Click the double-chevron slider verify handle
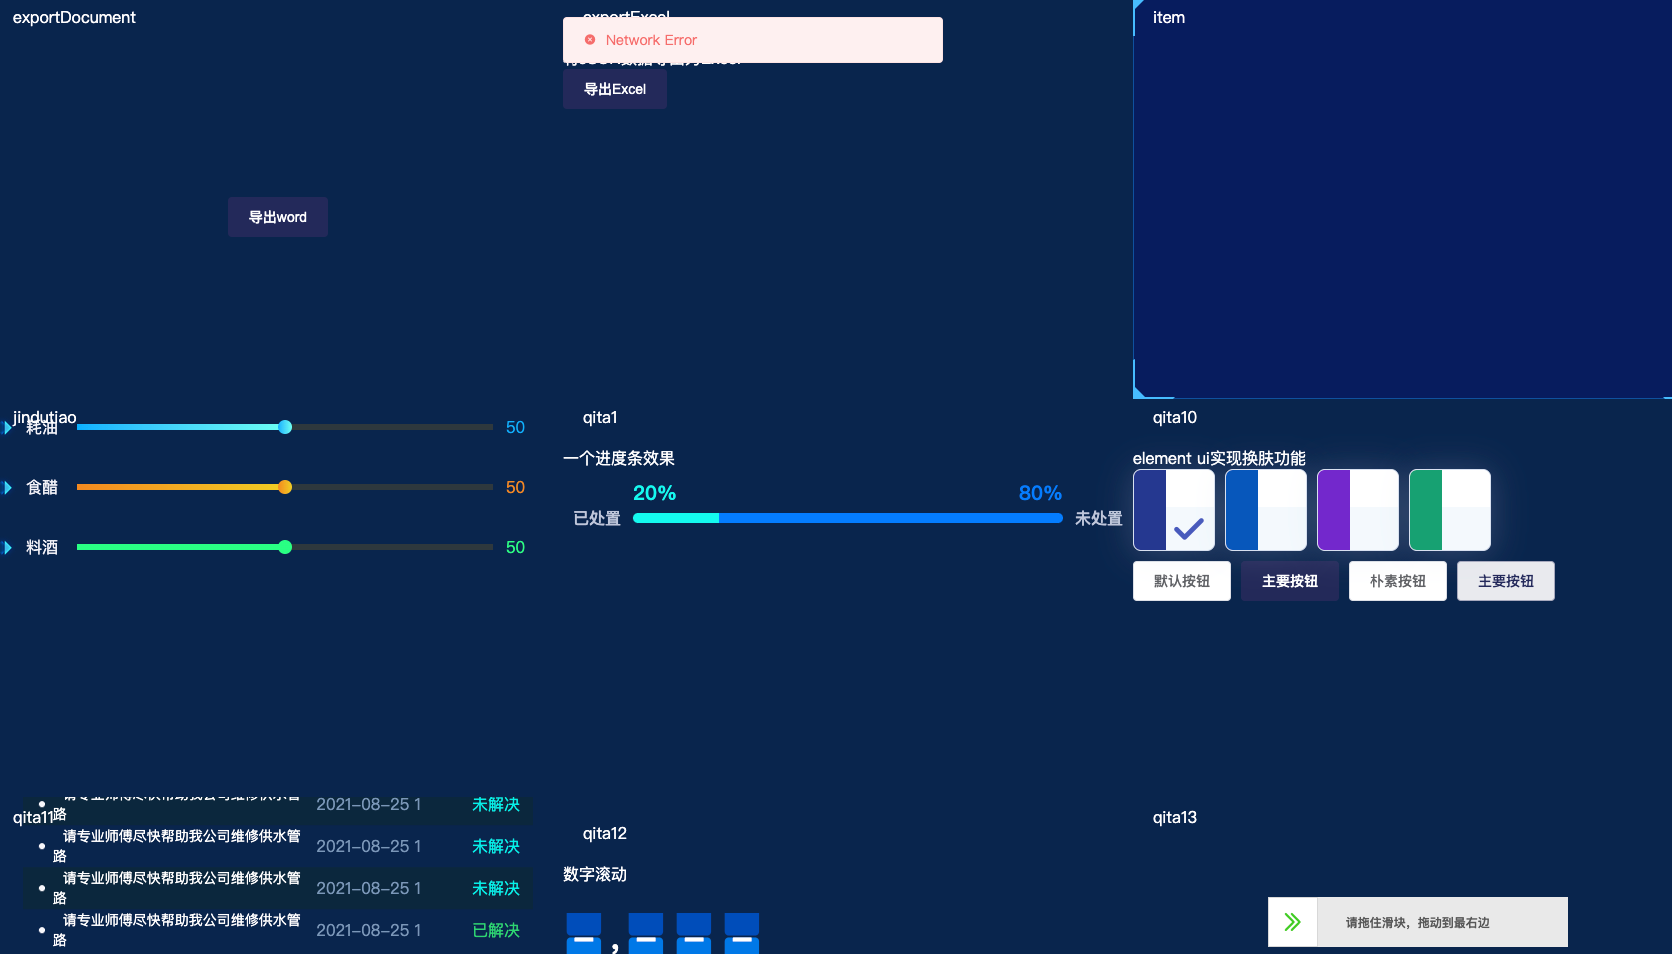Viewport: 1672px width, 954px height. coord(1293,922)
